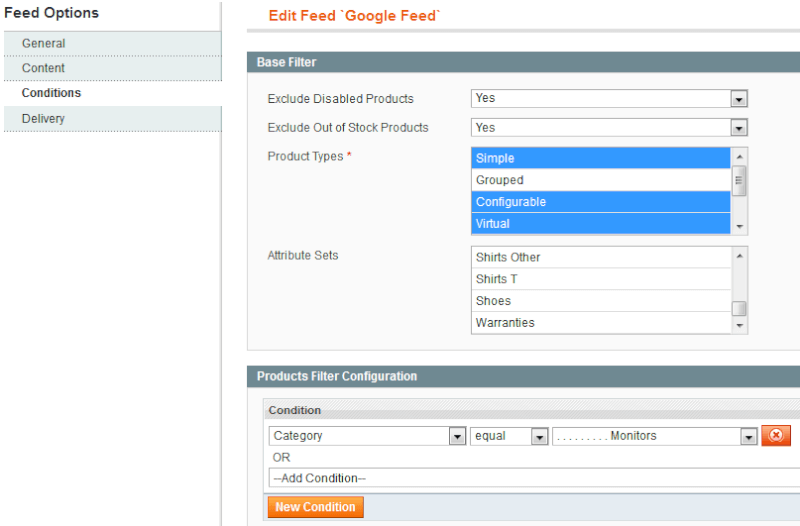Click the Attribute Sets label
This screenshot has width=800, height=526.
tap(303, 255)
